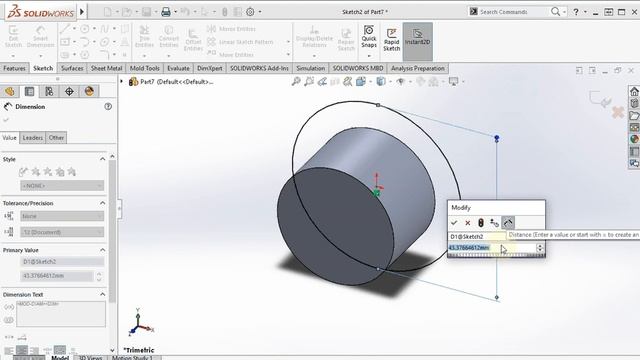This screenshot has height=360, width=640.
Task: Open the Tolerance Type None dropdown
Action: click(x=62, y=216)
